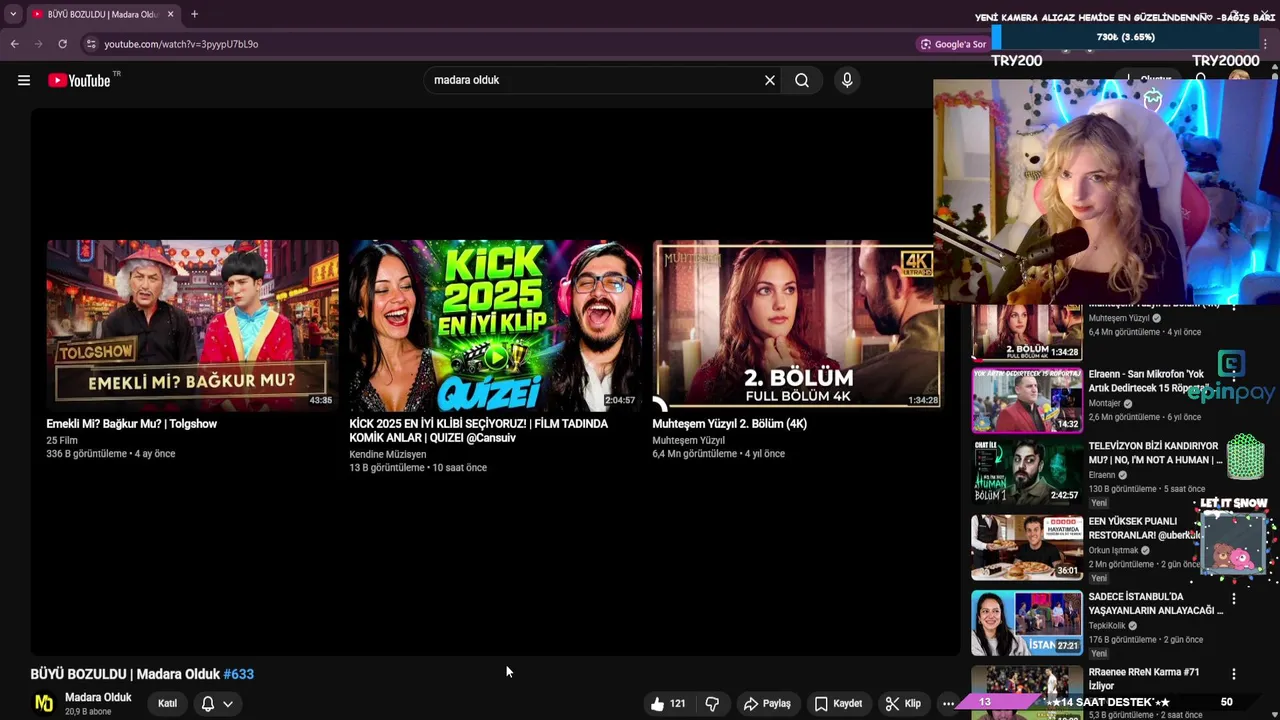Join channel with Katıl button
The width and height of the screenshot is (1280, 720).
167,704
